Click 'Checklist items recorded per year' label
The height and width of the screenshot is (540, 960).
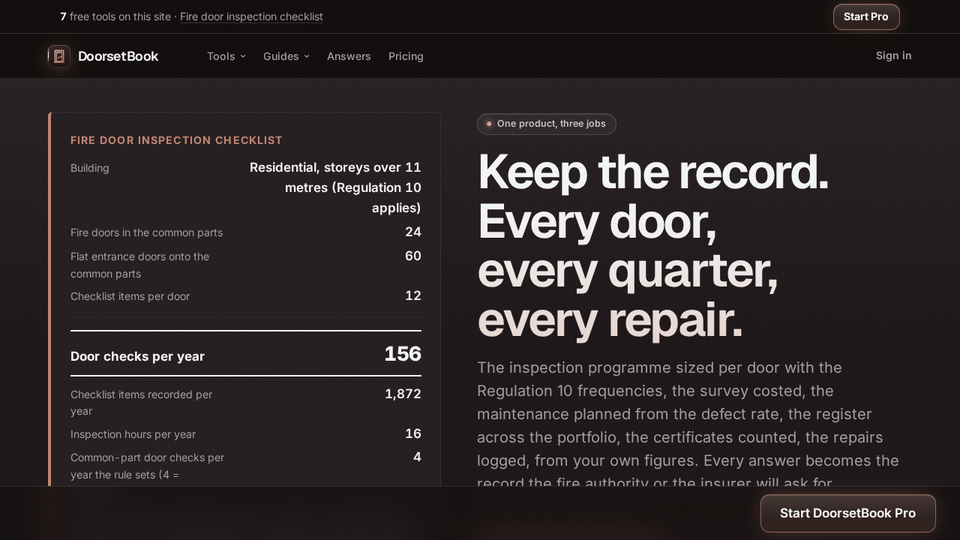[x=141, y=403]
